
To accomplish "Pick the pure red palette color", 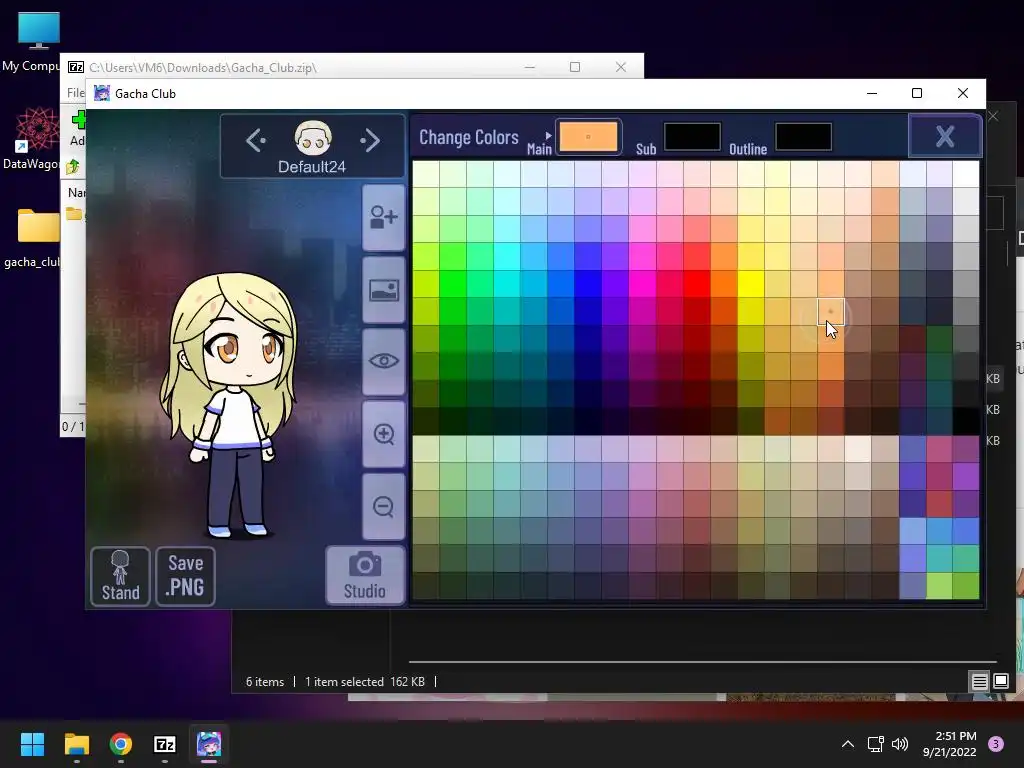I will [697, 284].
